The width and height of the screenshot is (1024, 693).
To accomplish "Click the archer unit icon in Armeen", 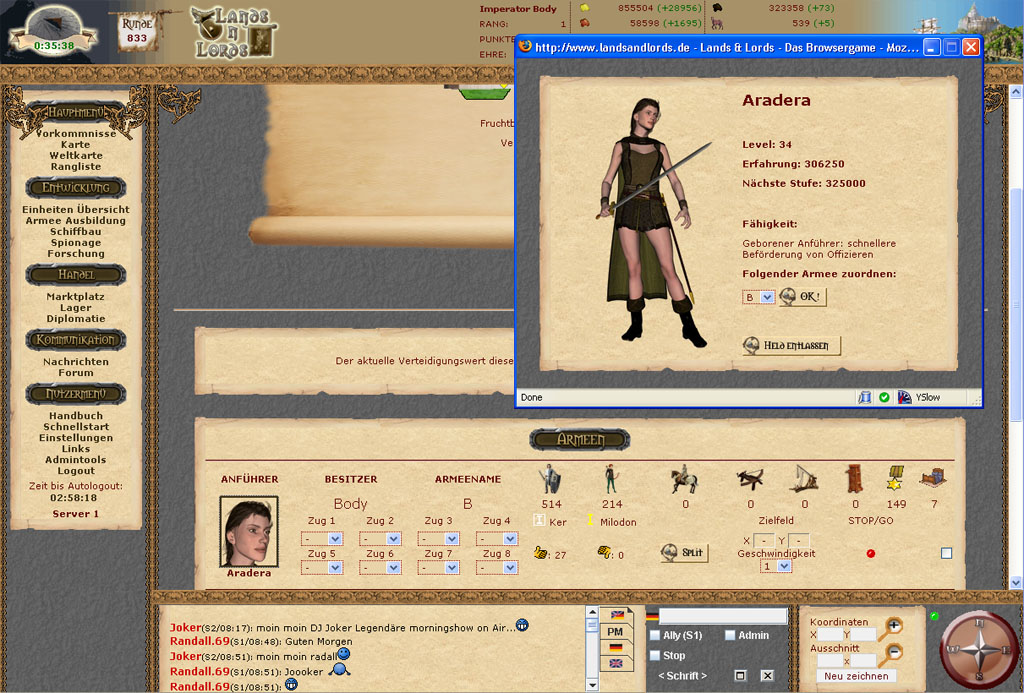I will tap(611, 479).
